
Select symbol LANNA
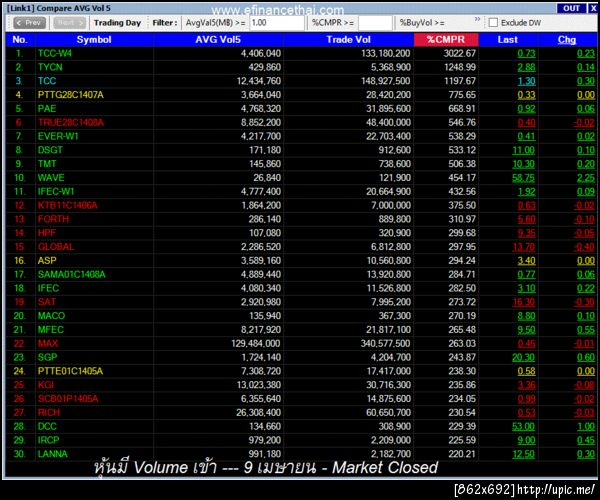[53, 454]
